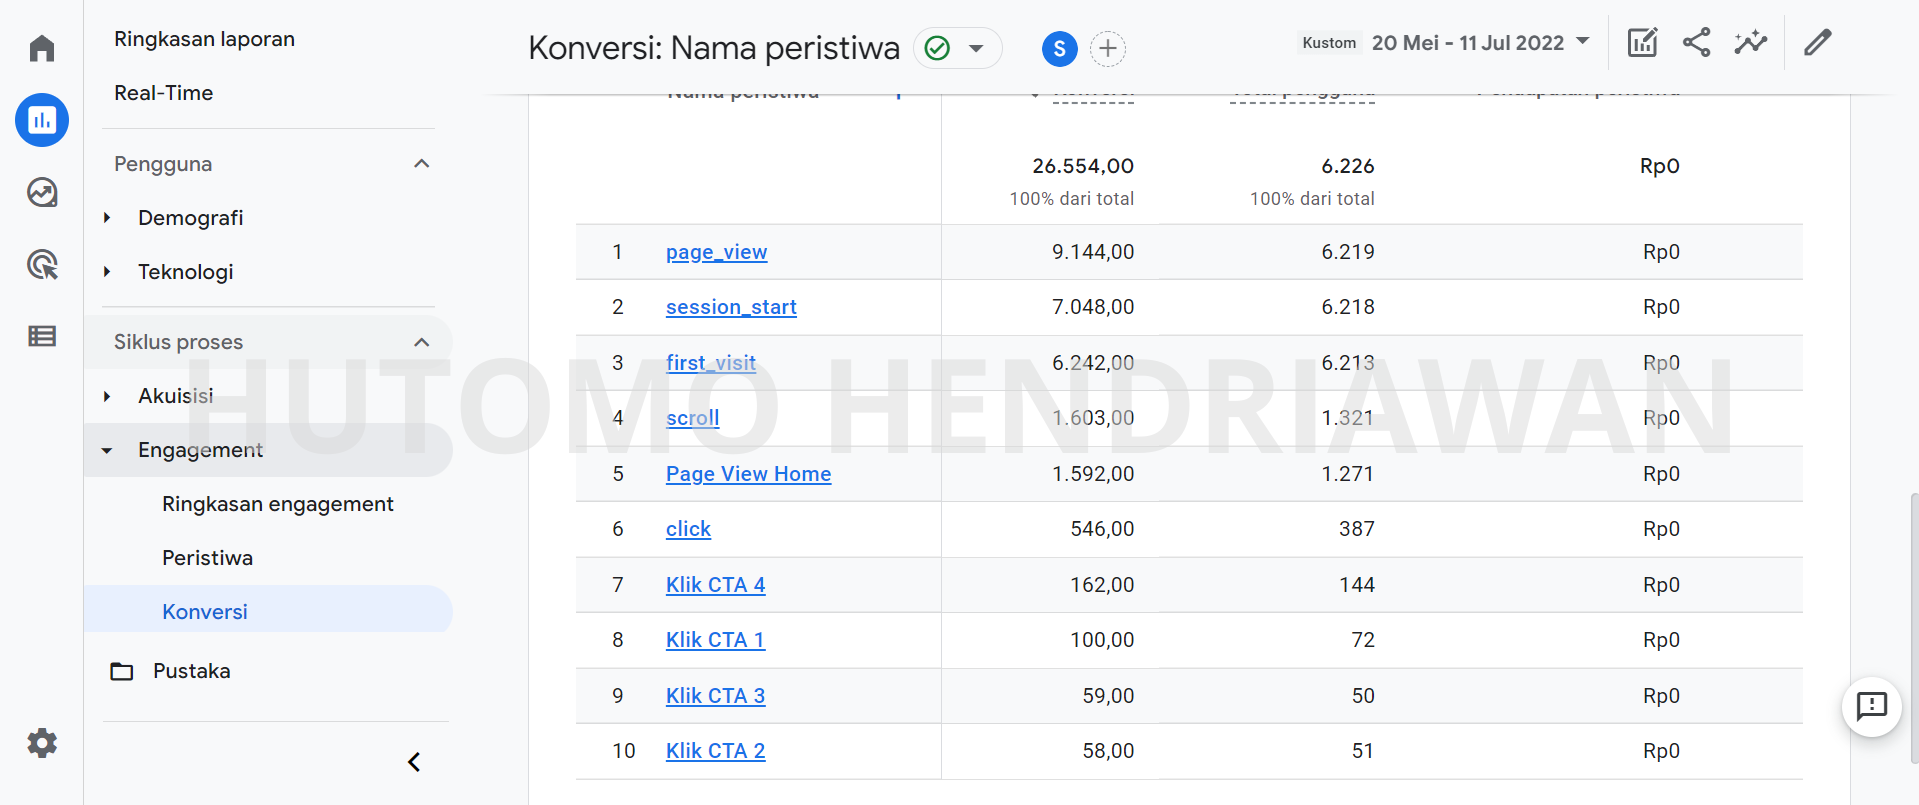
Task: Collapse the Pengguna section
Action: pos(422,164)
